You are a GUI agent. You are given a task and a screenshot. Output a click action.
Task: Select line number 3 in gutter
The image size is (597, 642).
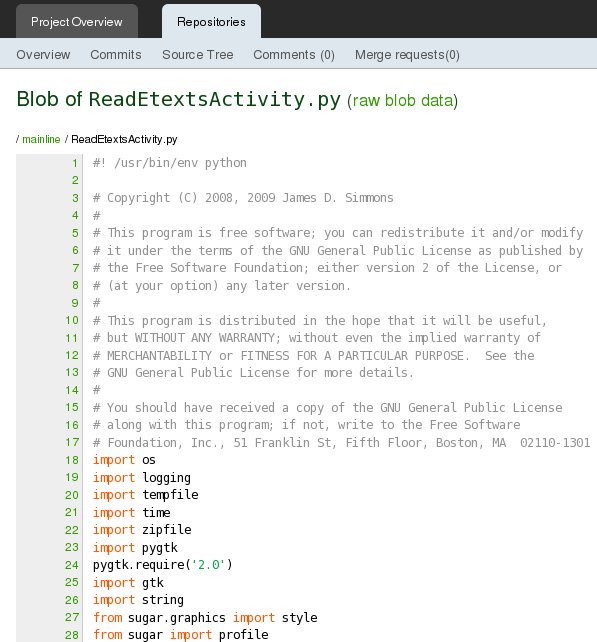75,198
